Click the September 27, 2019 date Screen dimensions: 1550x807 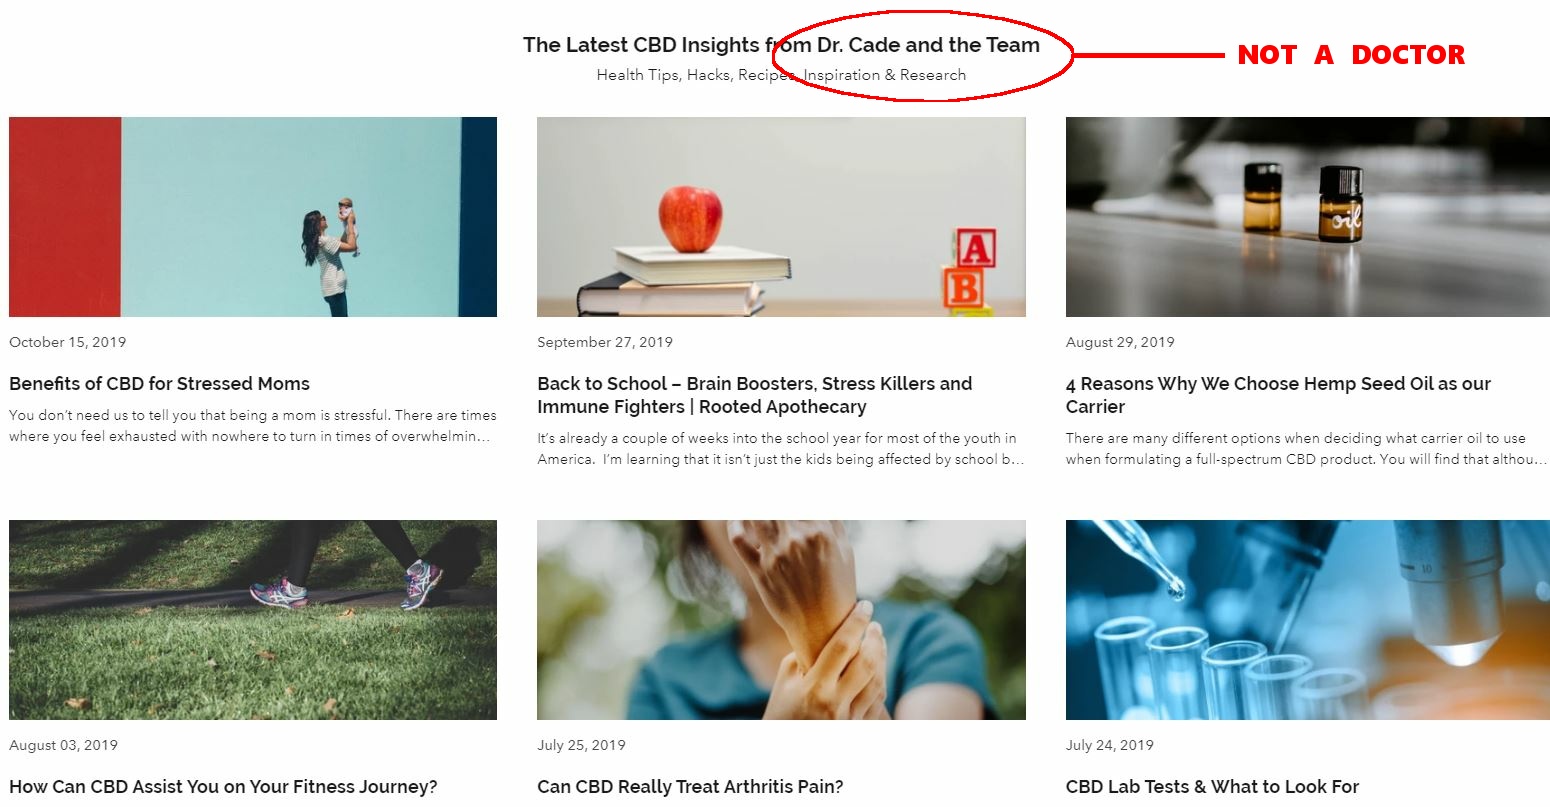(605, 342)
